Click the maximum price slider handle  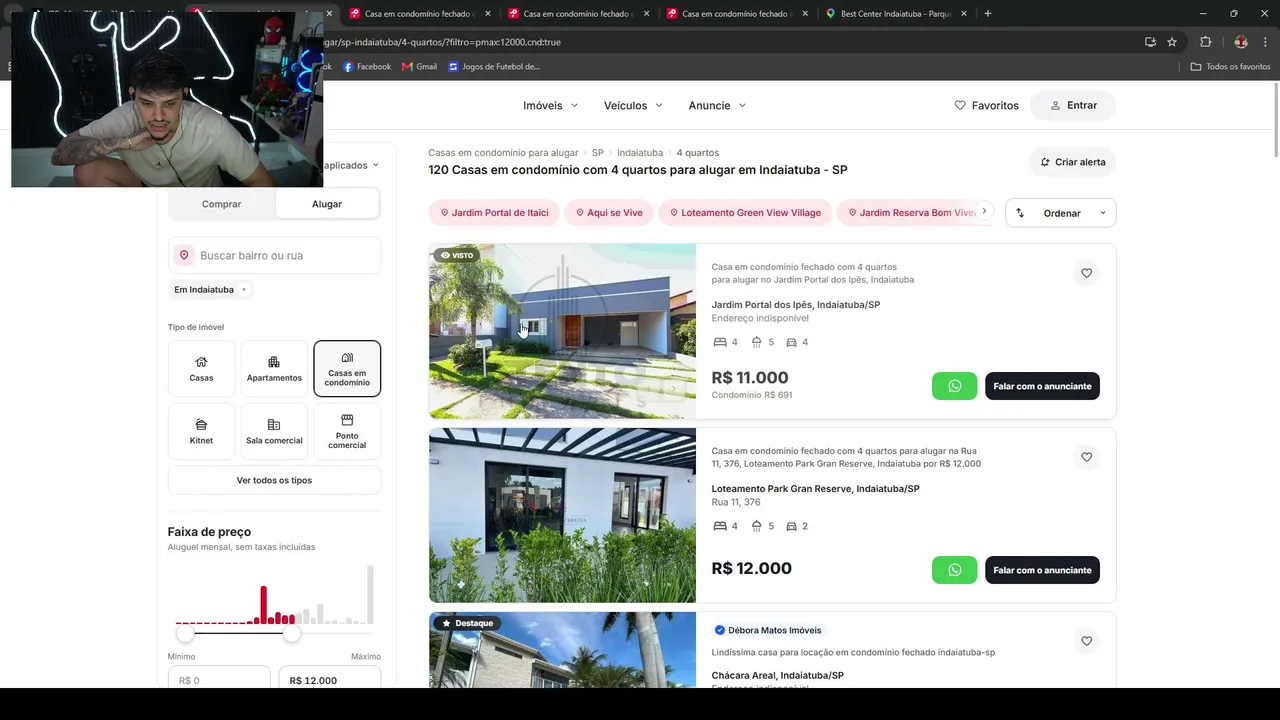291,633
